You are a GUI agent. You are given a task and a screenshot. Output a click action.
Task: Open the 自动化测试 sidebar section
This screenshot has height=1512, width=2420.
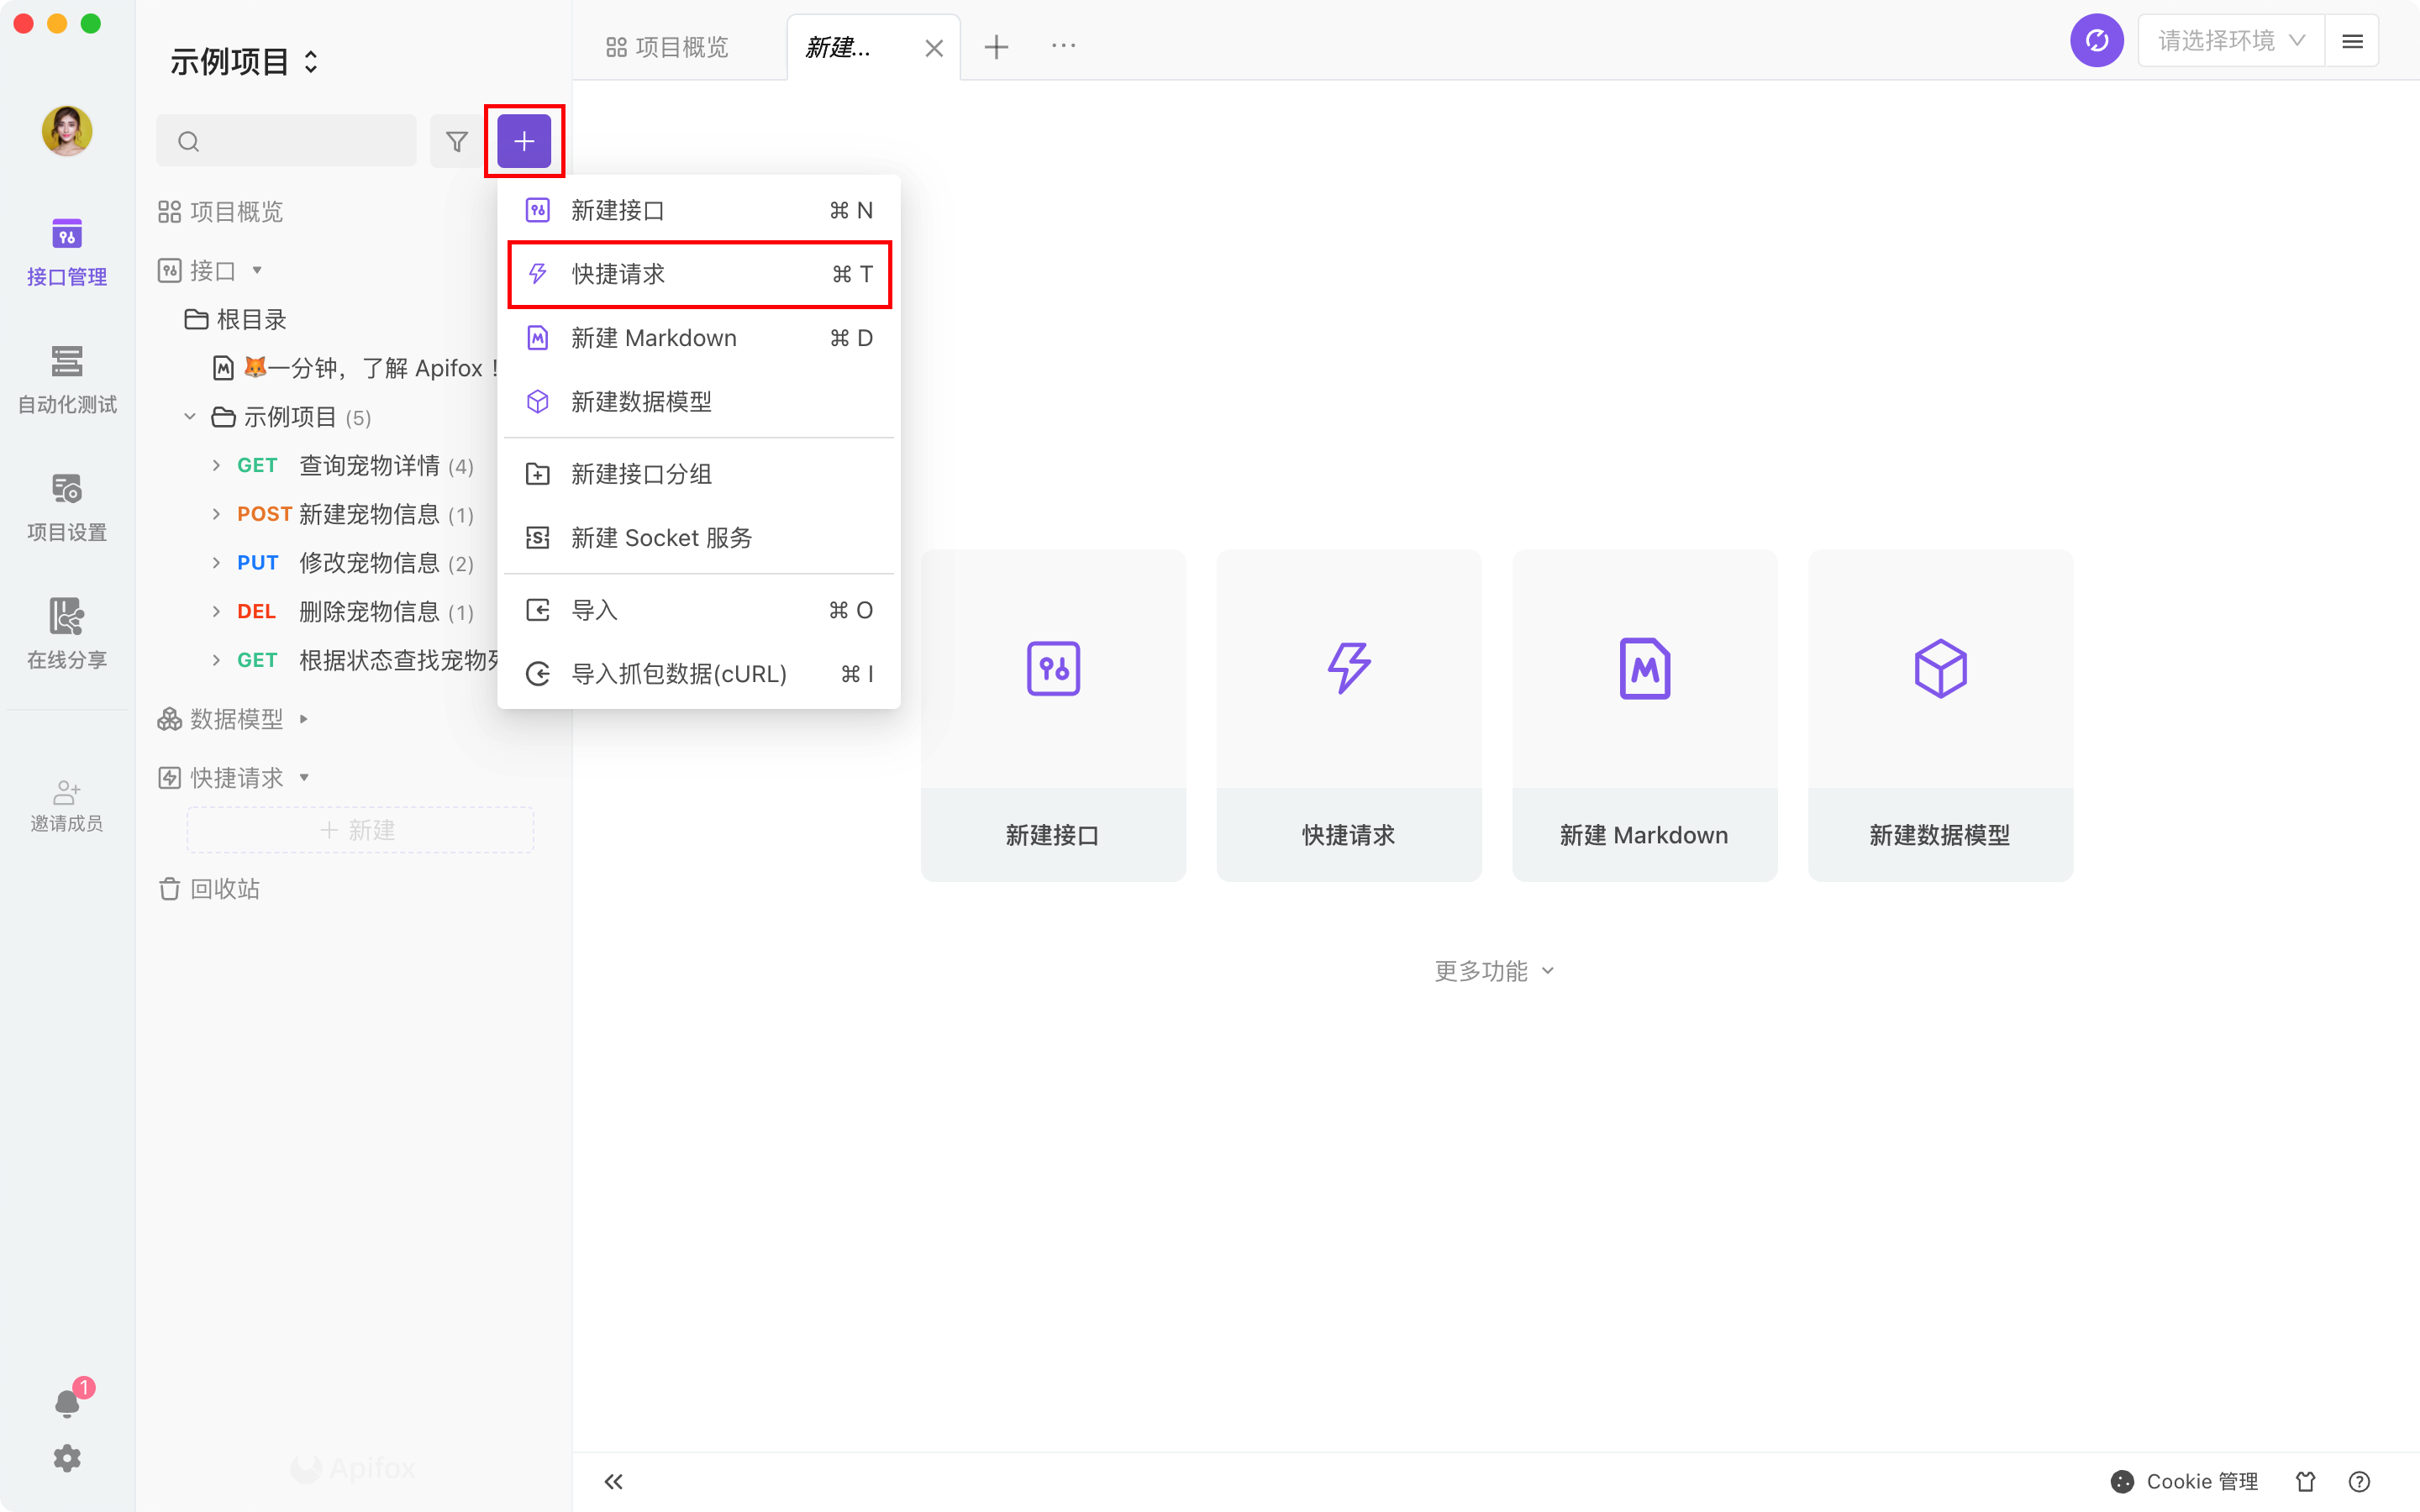(67, 378)
